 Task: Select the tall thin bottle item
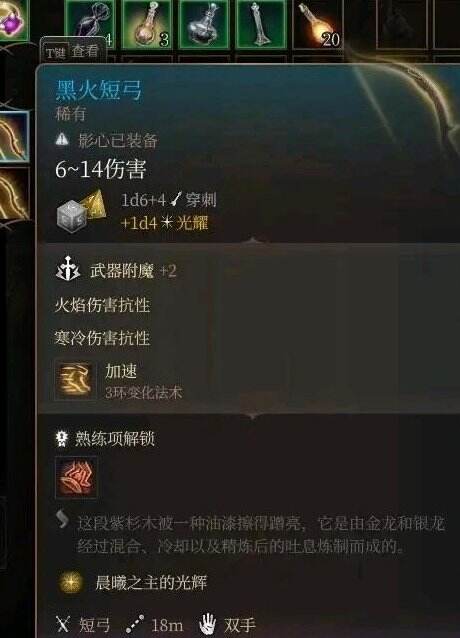(x=261, y=24)
